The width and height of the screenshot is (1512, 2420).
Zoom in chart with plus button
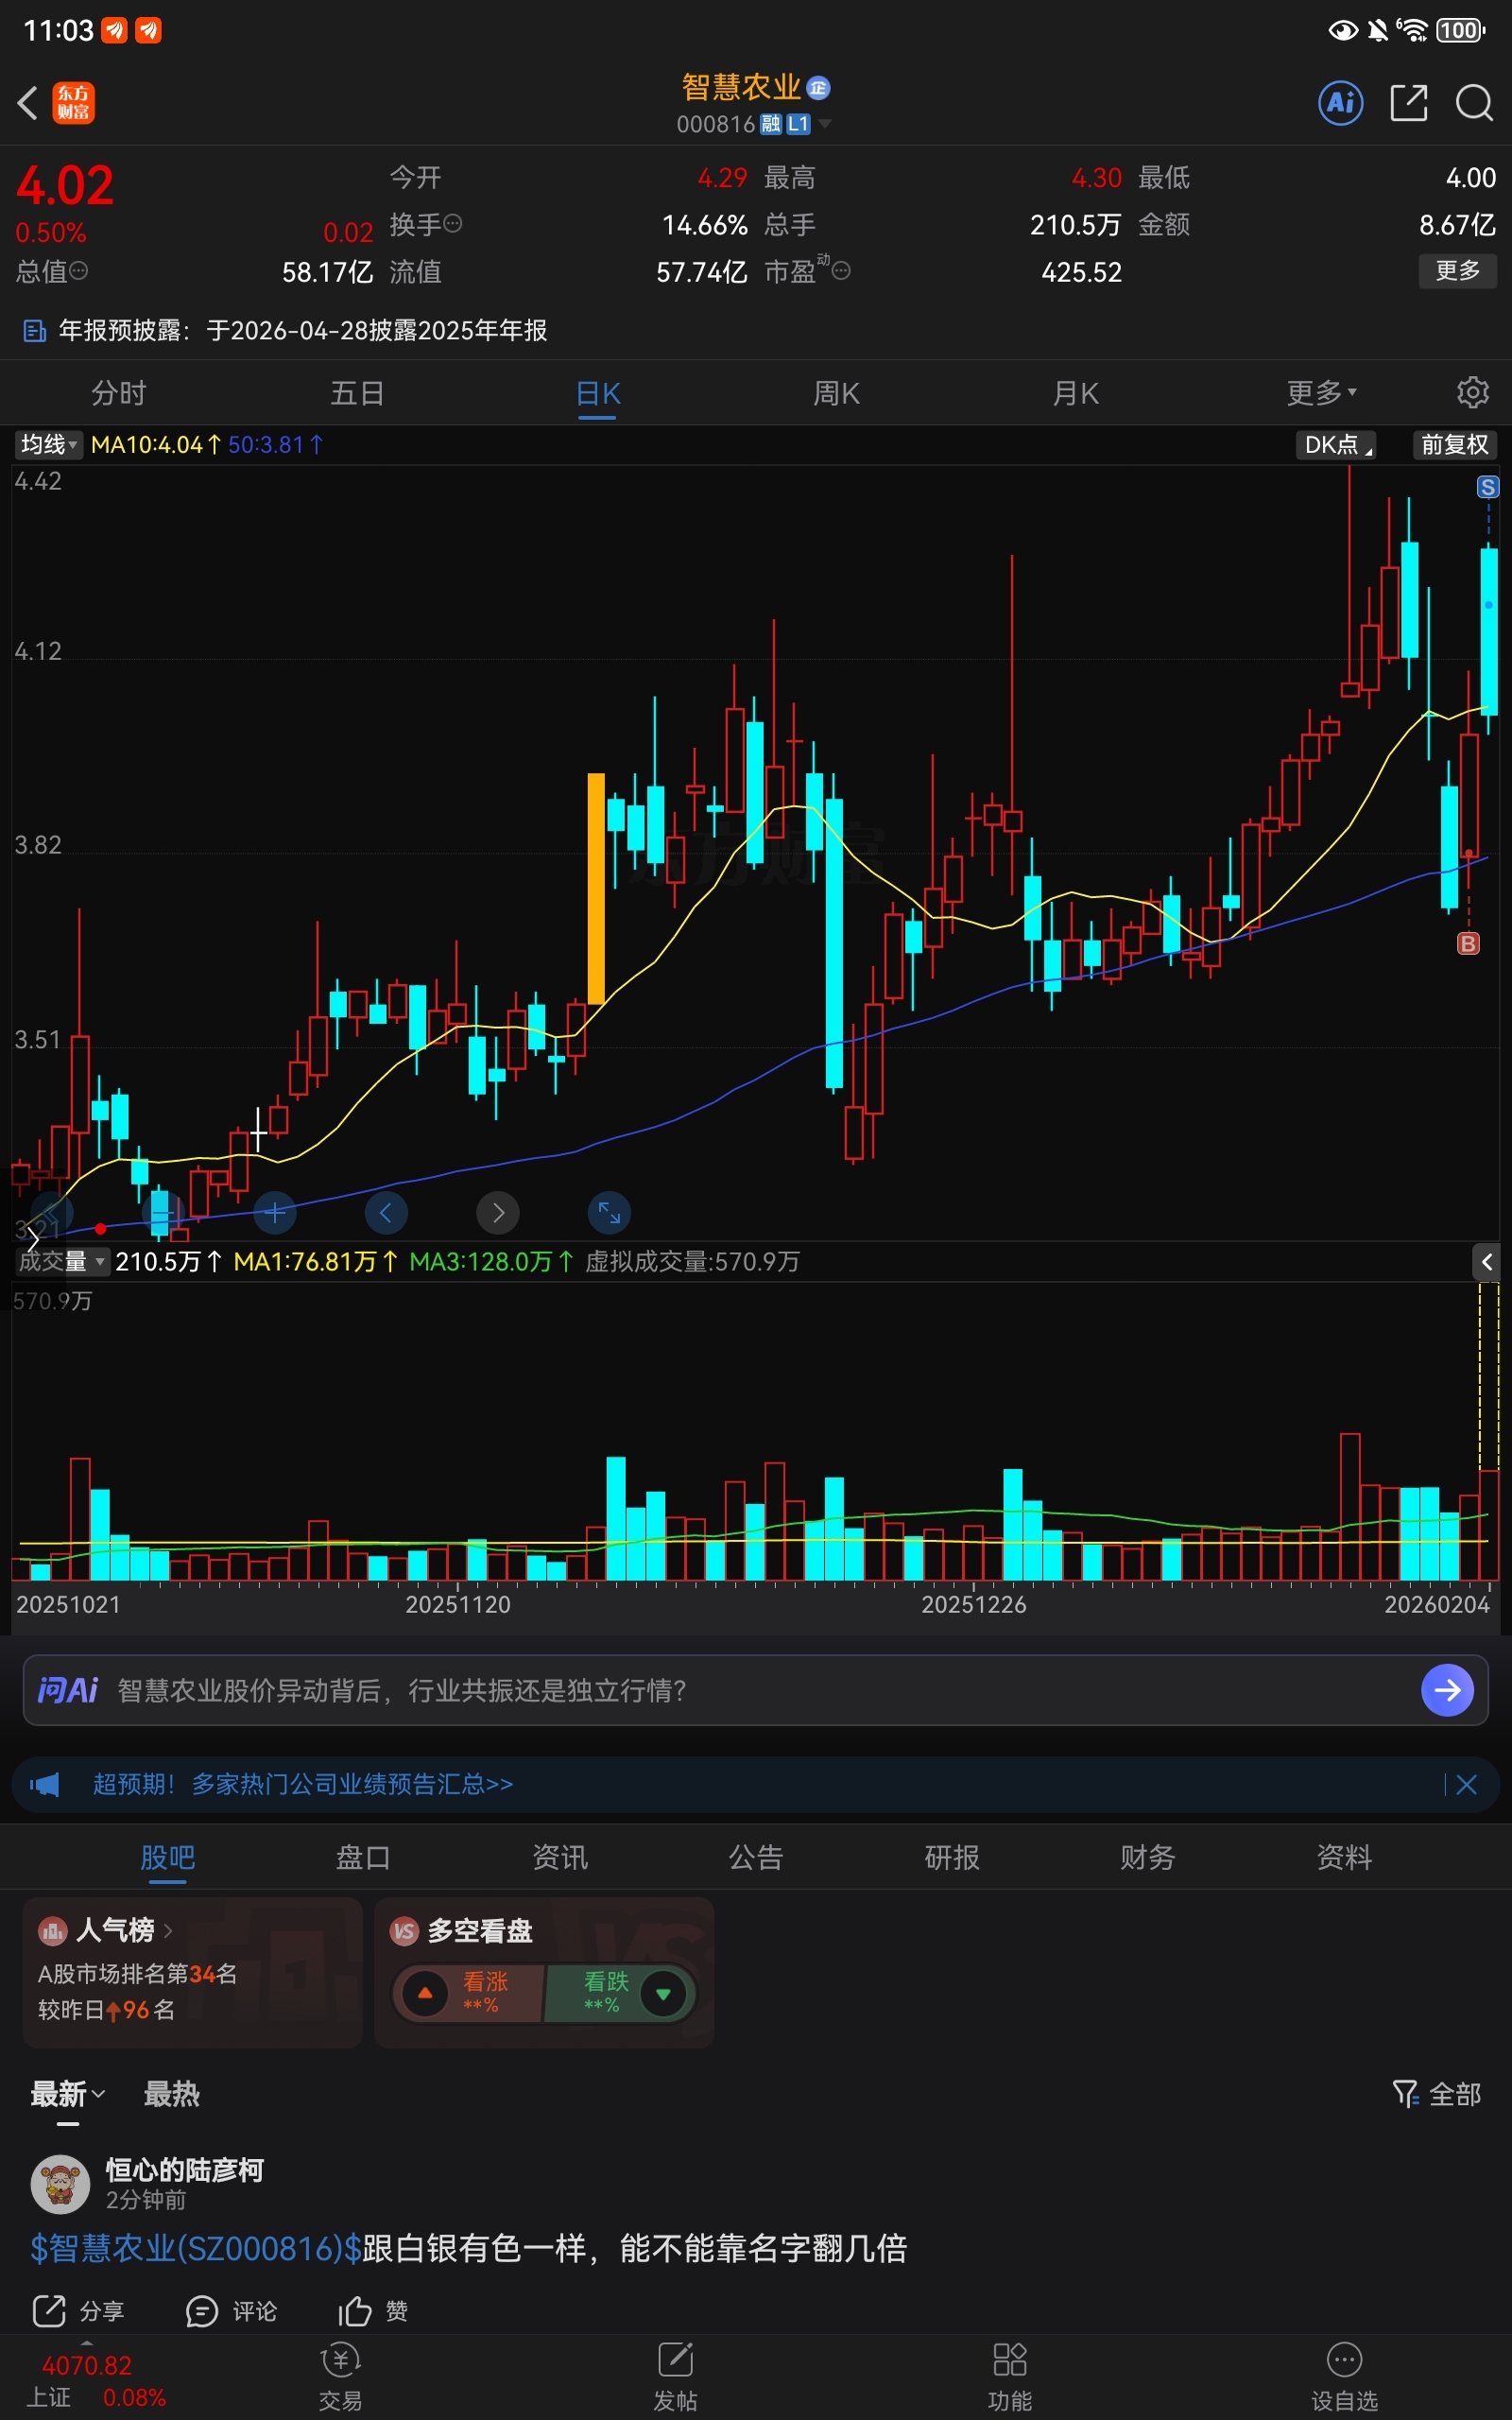[274, 1213]
